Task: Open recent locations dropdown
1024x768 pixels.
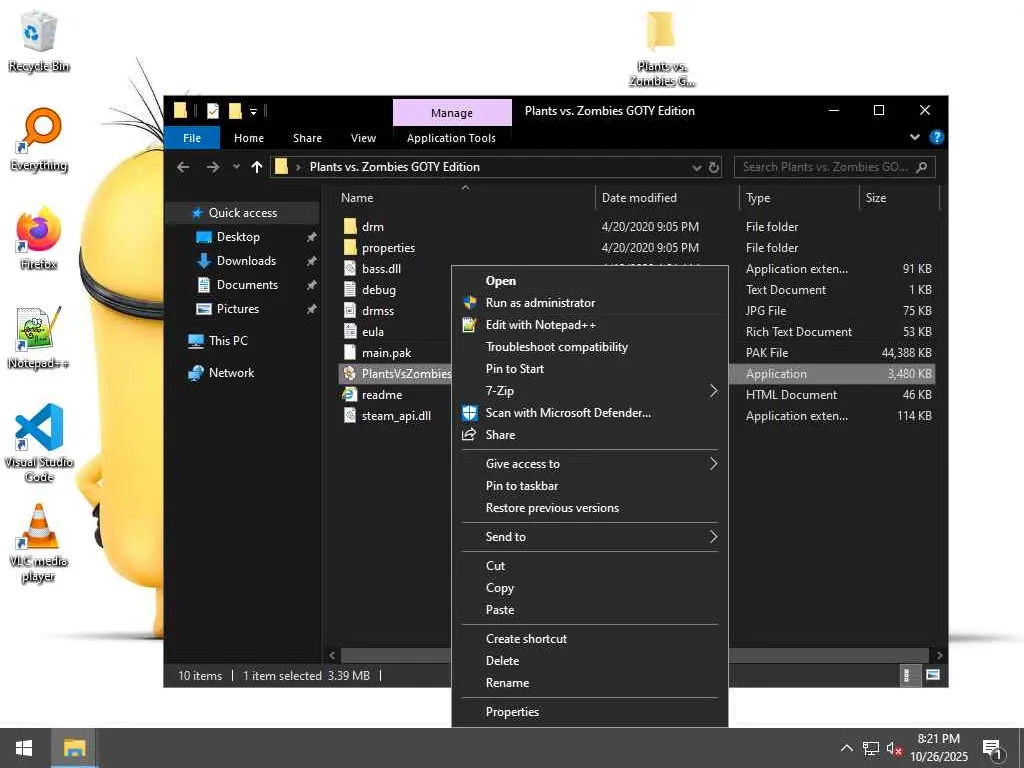Action: point(236,167)
